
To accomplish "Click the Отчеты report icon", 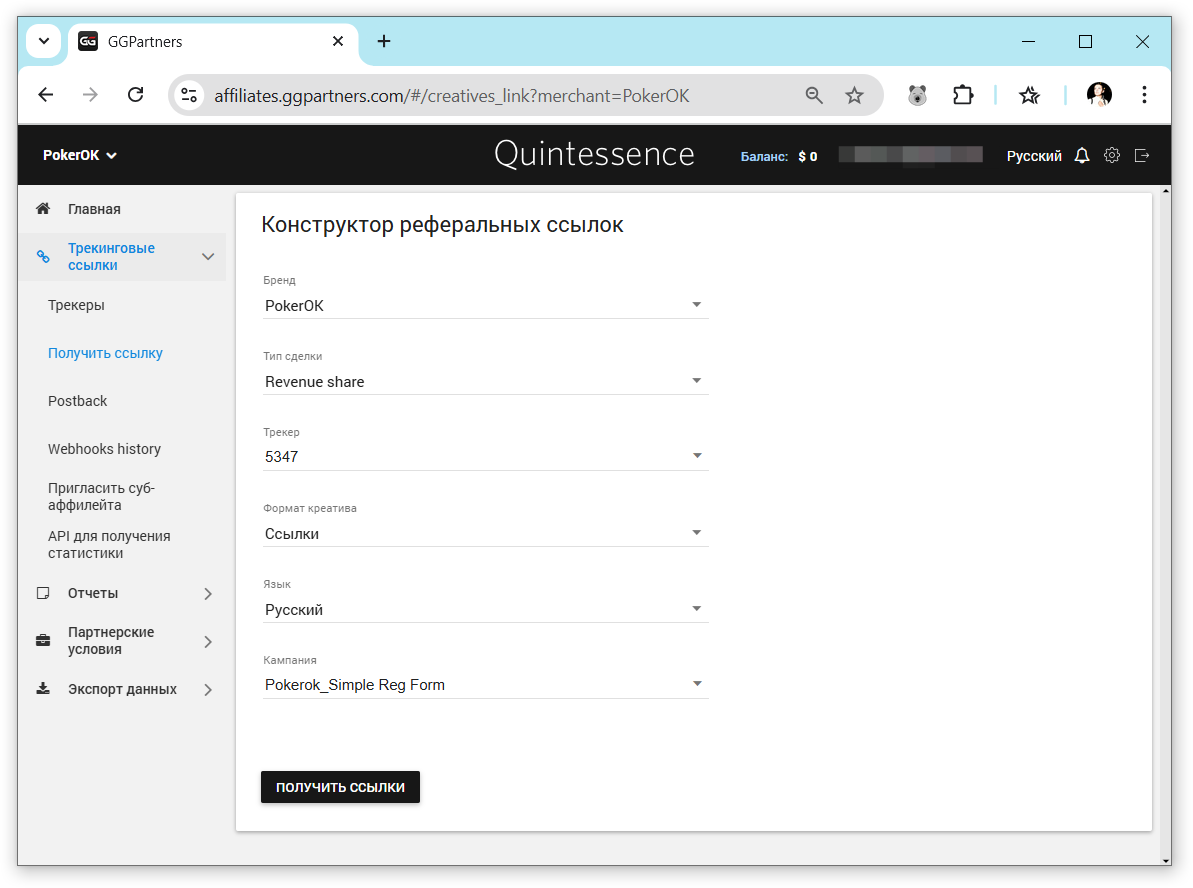I will click(x=43, y=593).
